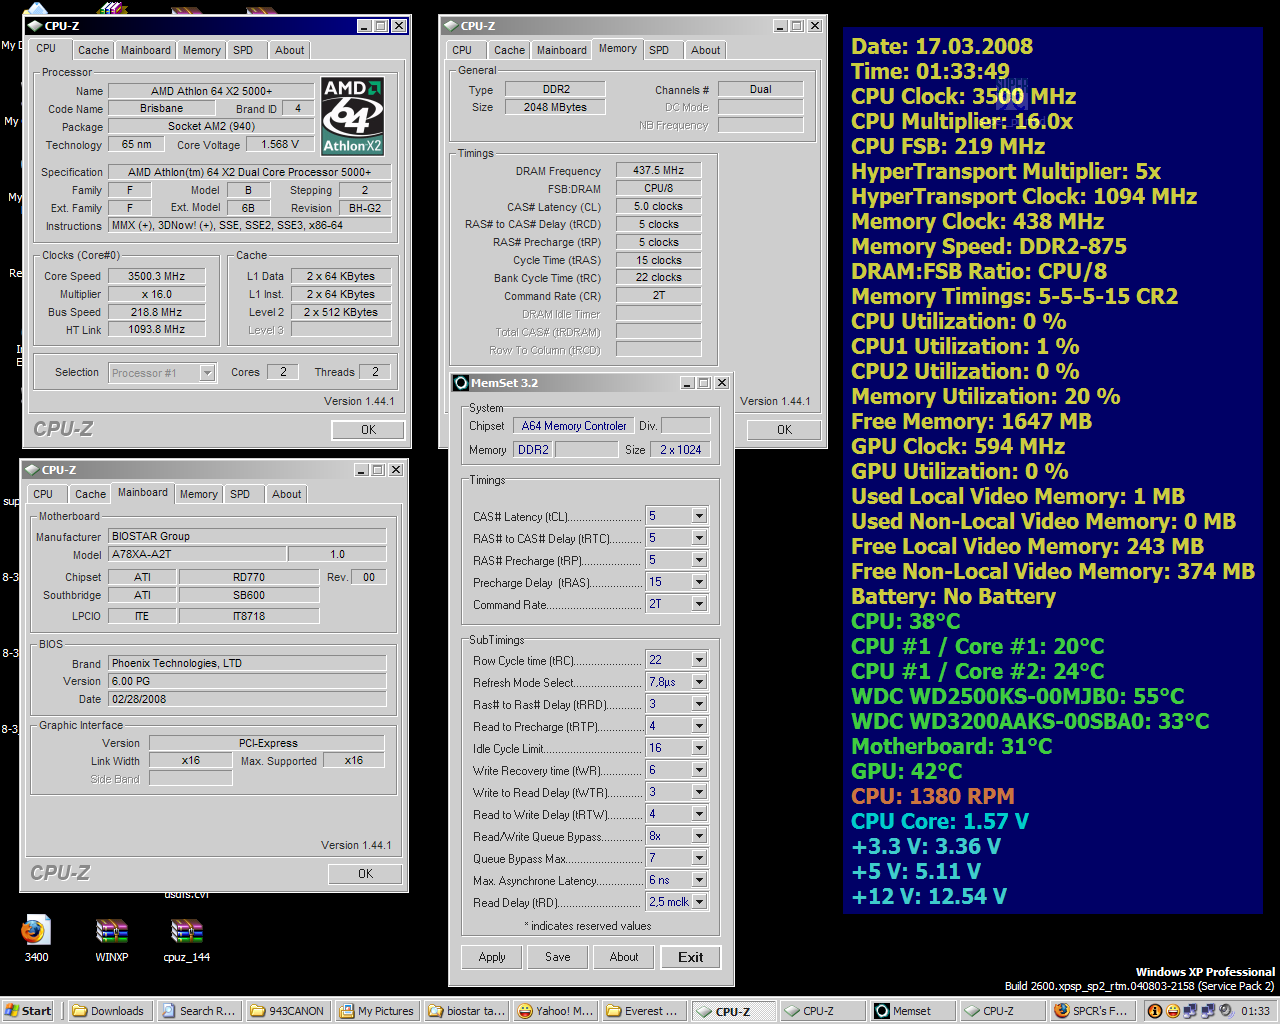Click Save in MemSet
The image size is (1280, 1024).
pos(558,957)
